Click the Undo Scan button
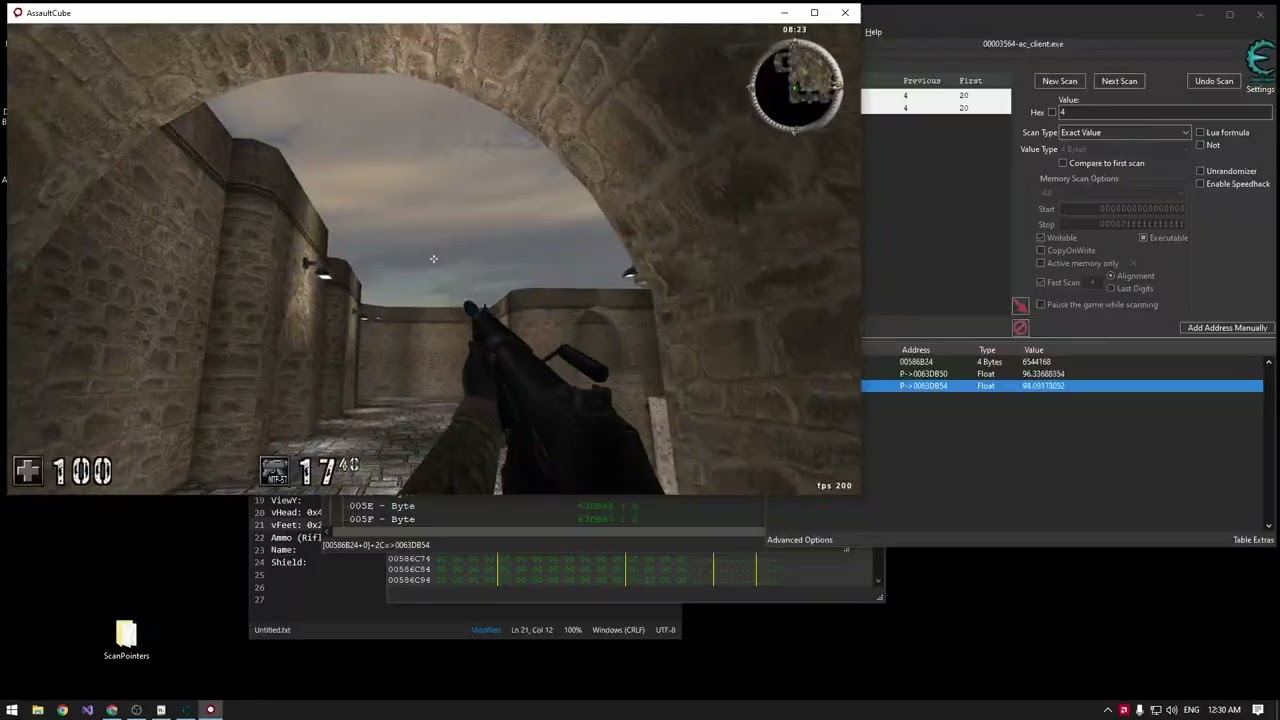The width and height of the screenshot is (1280, 720). point(1214,81)
